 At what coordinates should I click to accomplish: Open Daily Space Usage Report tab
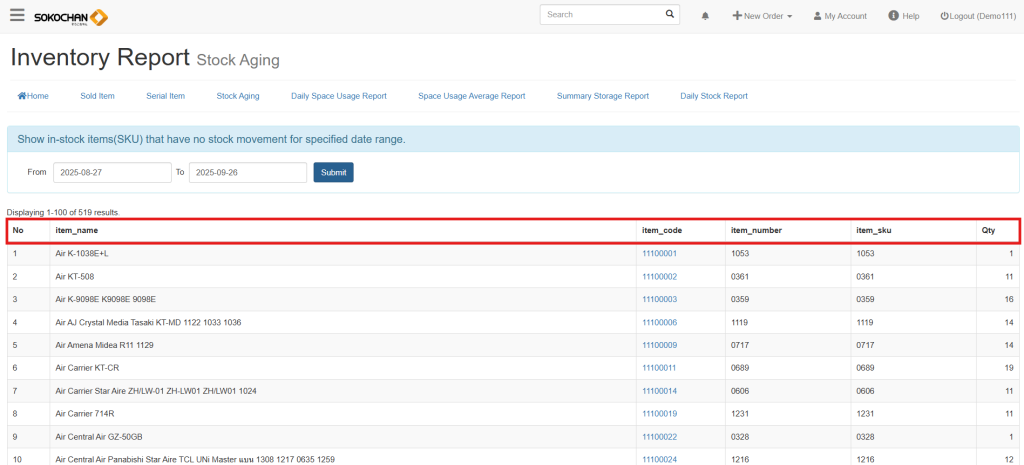(338, 96)
